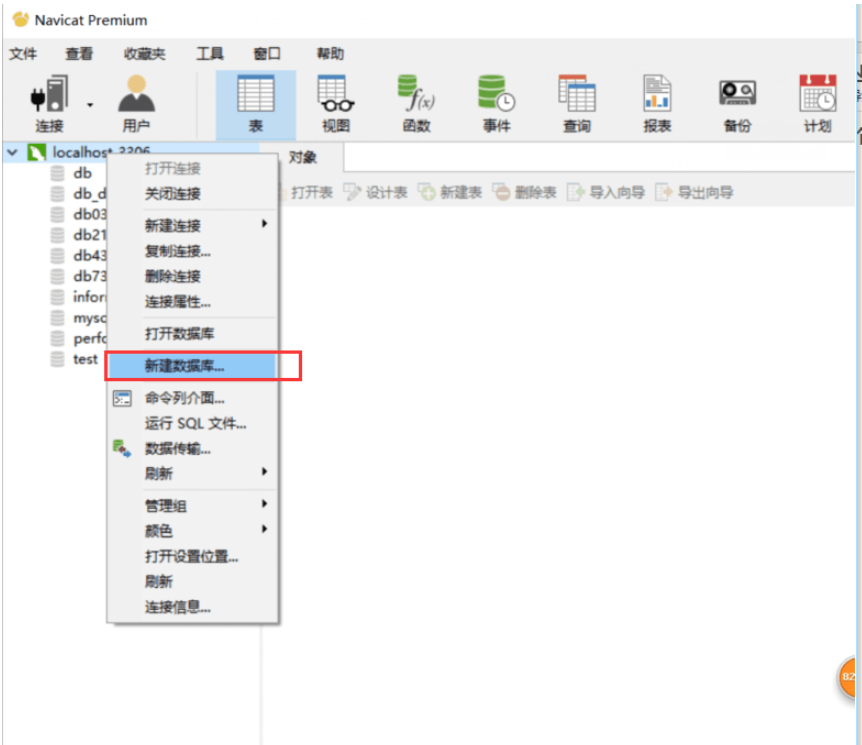Expand the 新建连接 submenu arrow
862x745 pixels.
[x=265, y=225]
